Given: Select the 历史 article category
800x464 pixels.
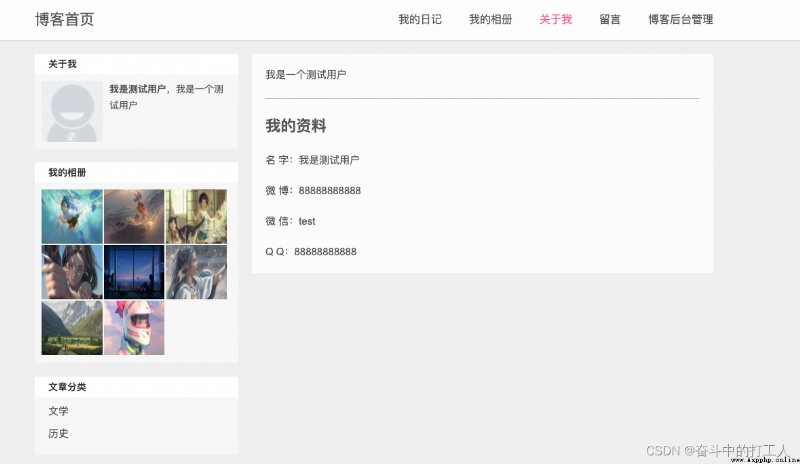Looking at the screenshot, I should 58,433.
